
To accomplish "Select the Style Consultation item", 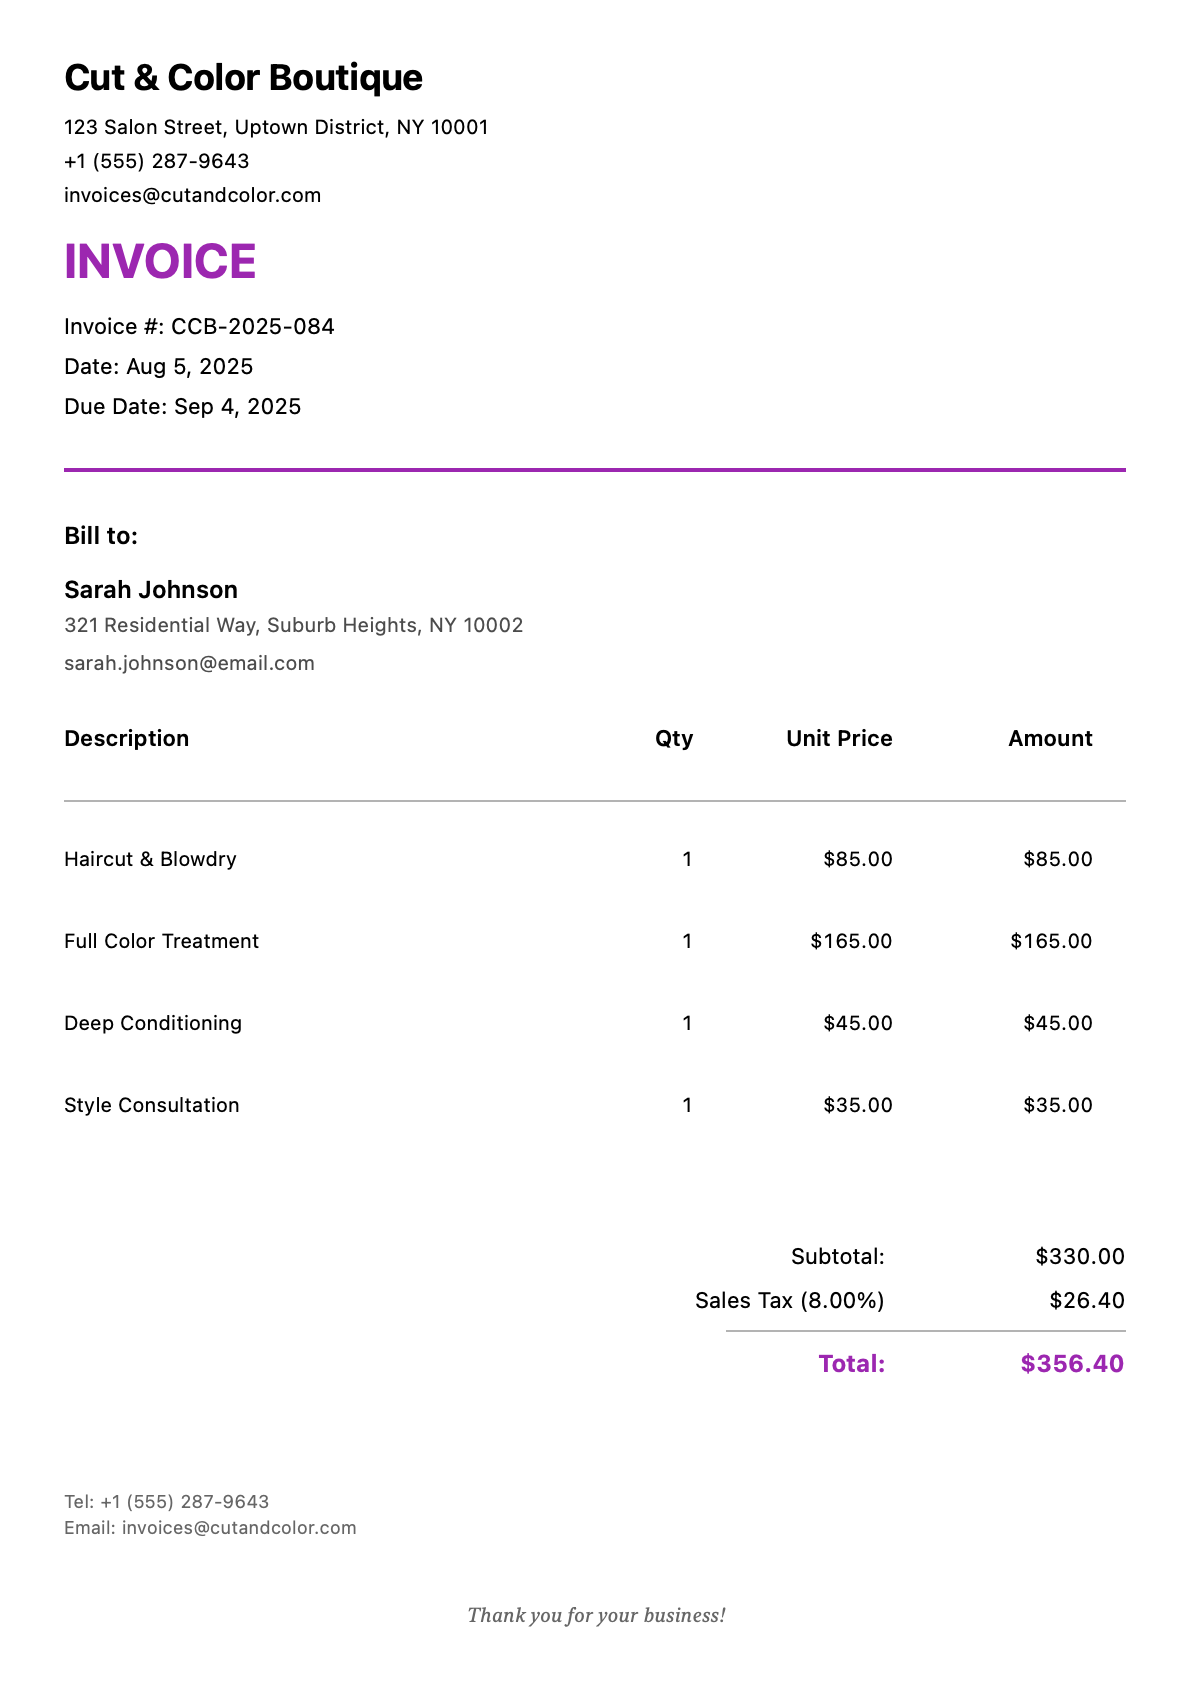I will 152,1105.
